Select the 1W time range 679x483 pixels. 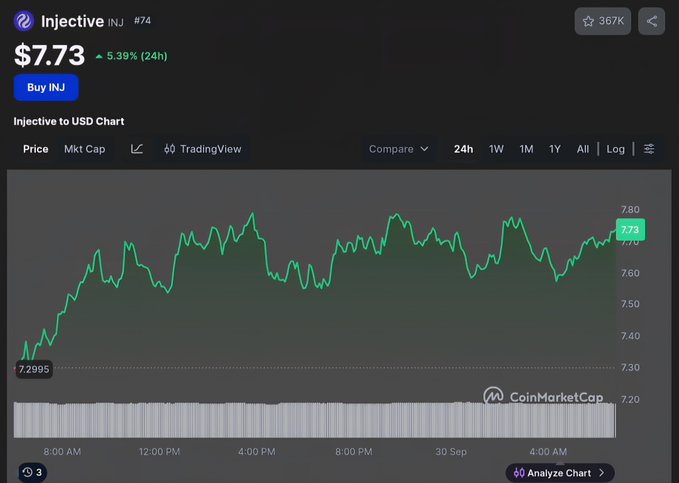coord(496,149)
